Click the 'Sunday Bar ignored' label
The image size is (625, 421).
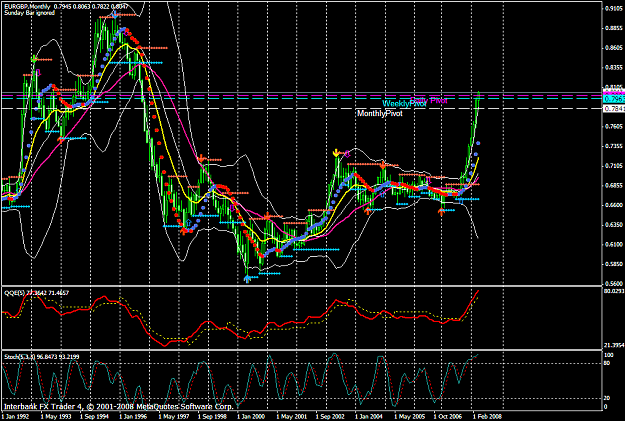coord(29,13)
